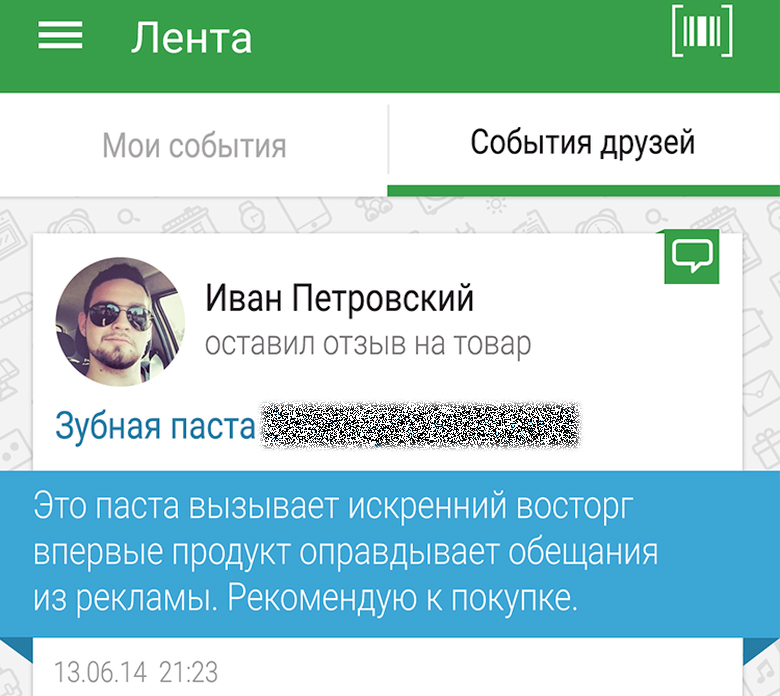780x696 pixels.
Task: Click the 13.06.14 21:23 timestamp
Action: tap(136, 672)
